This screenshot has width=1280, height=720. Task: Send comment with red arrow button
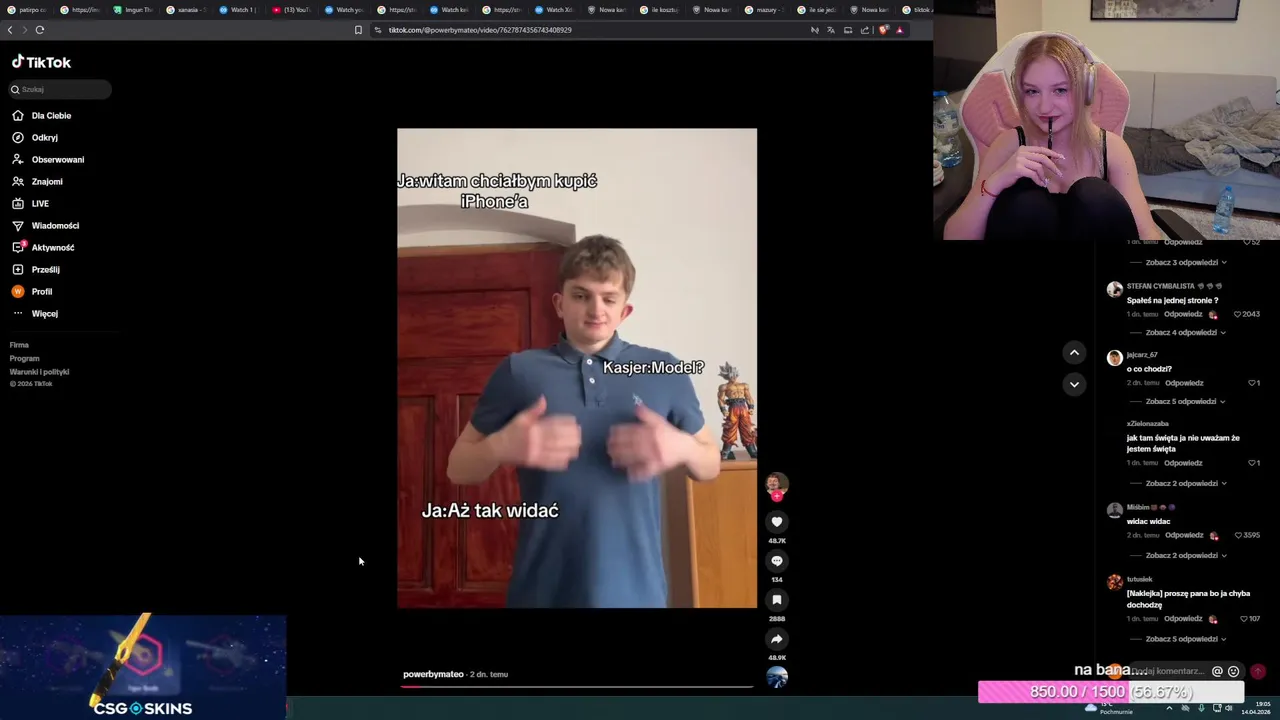(1258, 672)
